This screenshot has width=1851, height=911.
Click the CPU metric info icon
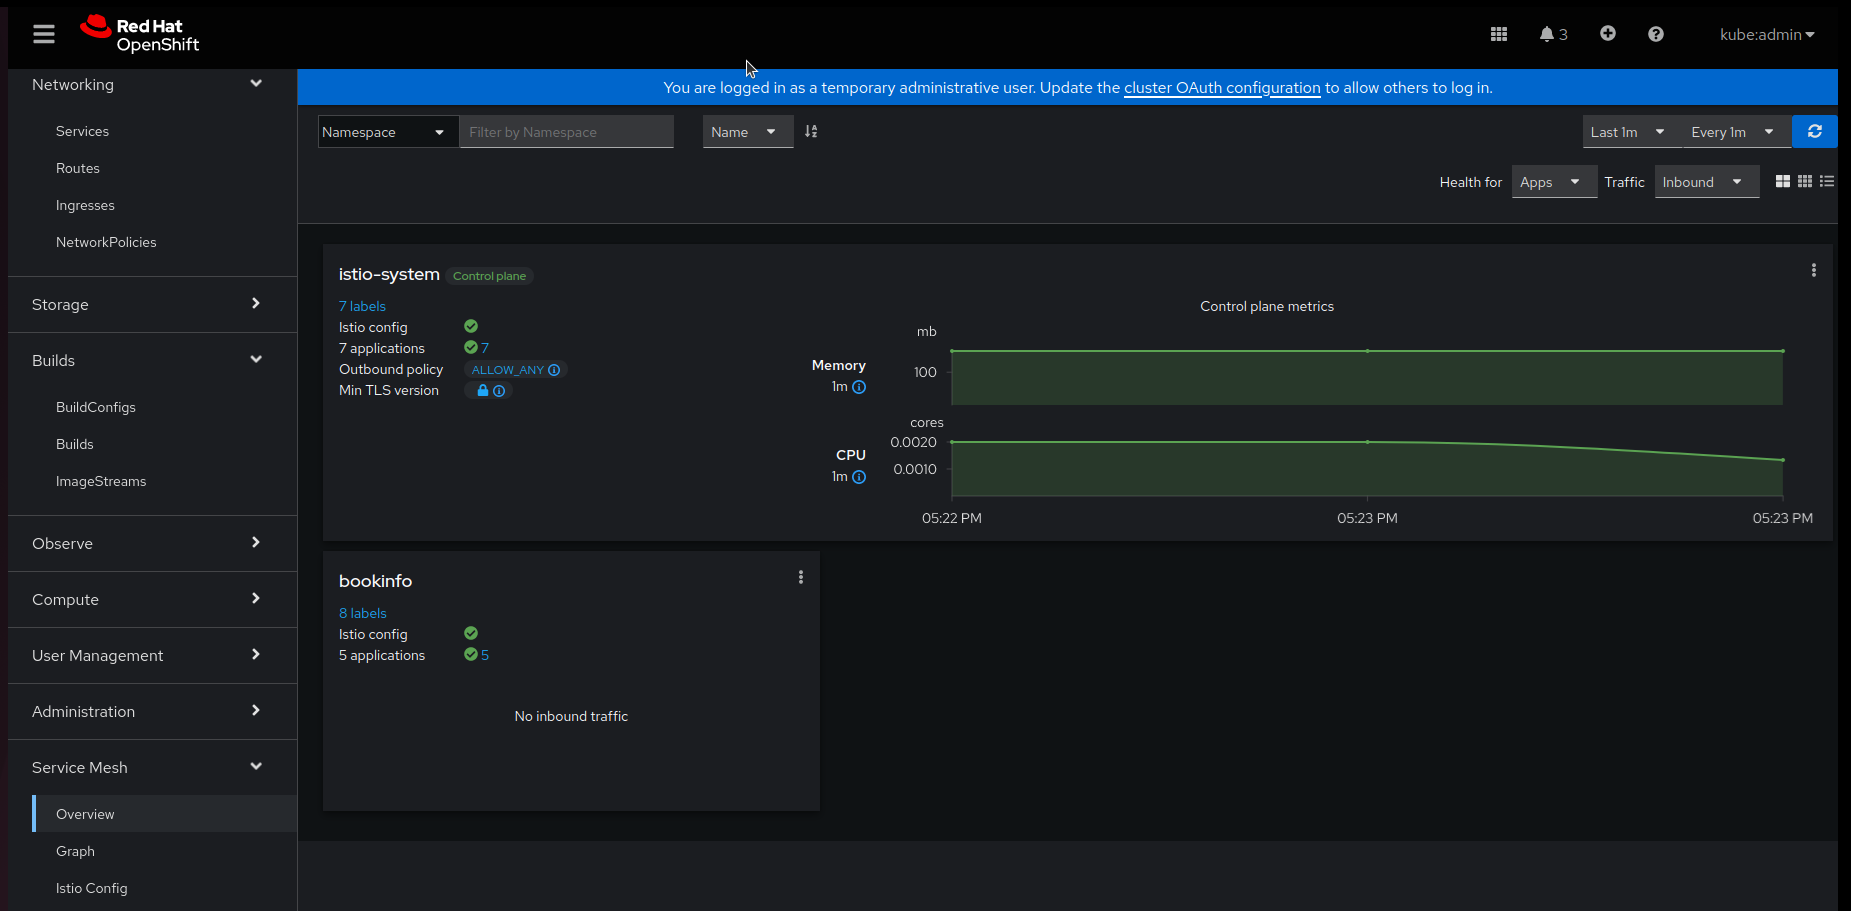[859, 477]
